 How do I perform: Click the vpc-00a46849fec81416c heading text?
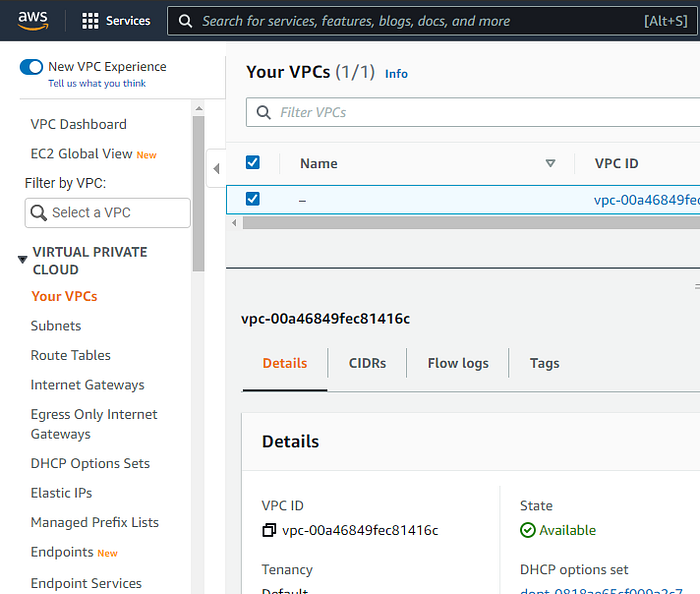(x=325, y=319)
